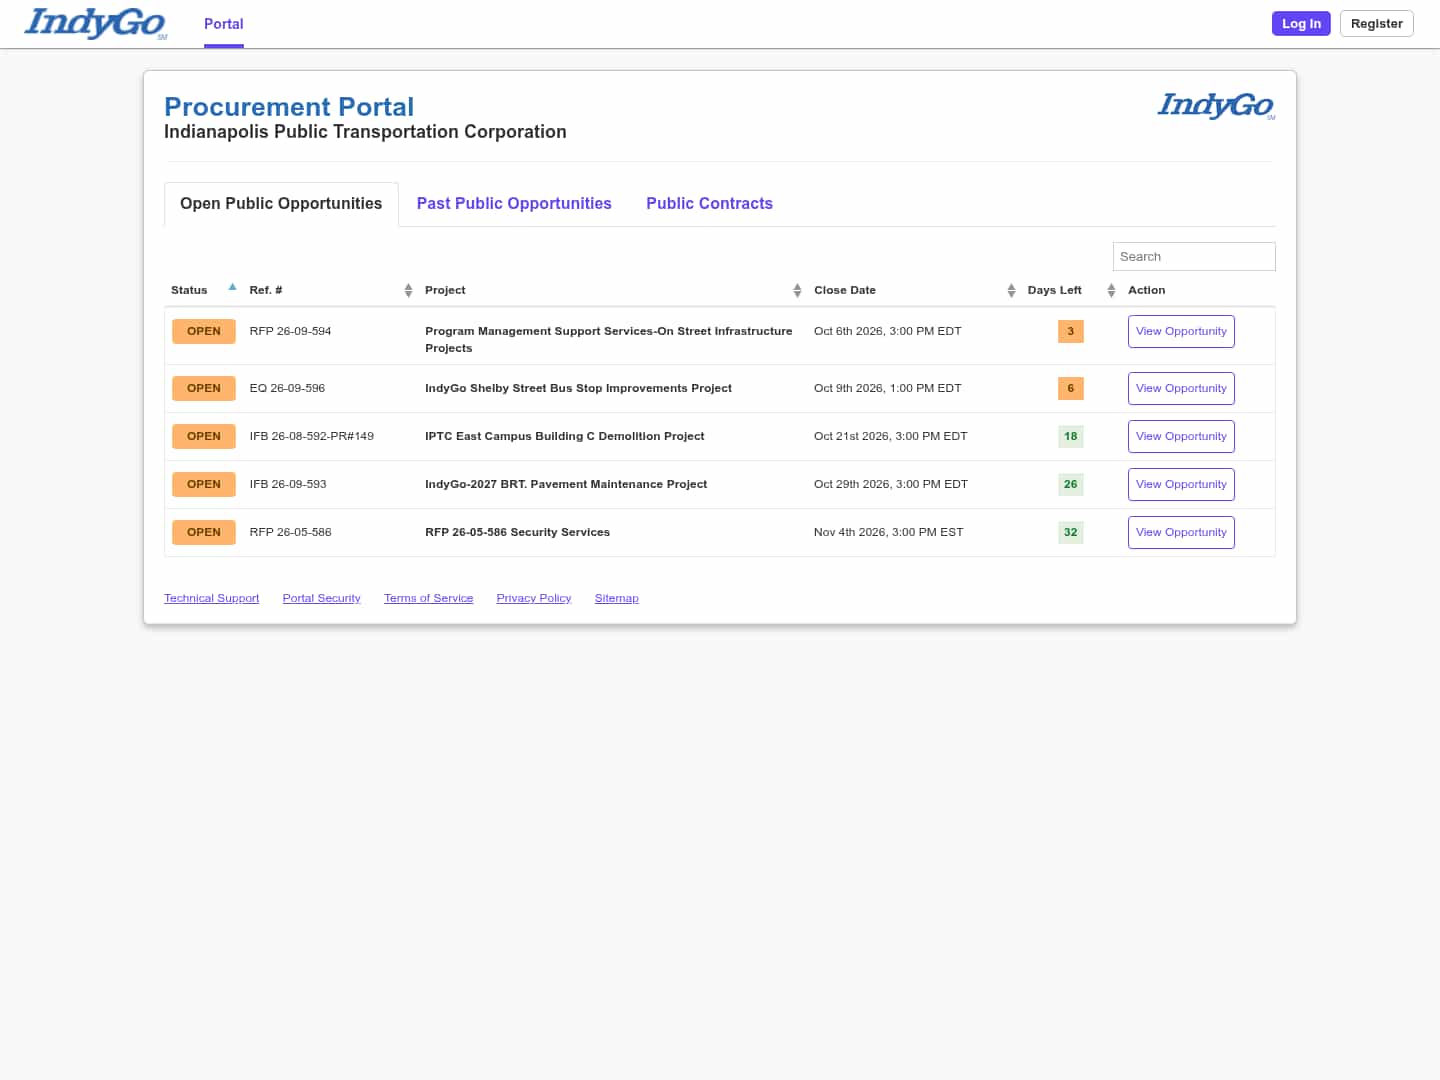Image resolution: width=1440 pixels, height=1080 pixels.
Task: Click reference number 'IFB 26-08-592-PR#149'
Action: pyautogui.click(x=311, y=436)
